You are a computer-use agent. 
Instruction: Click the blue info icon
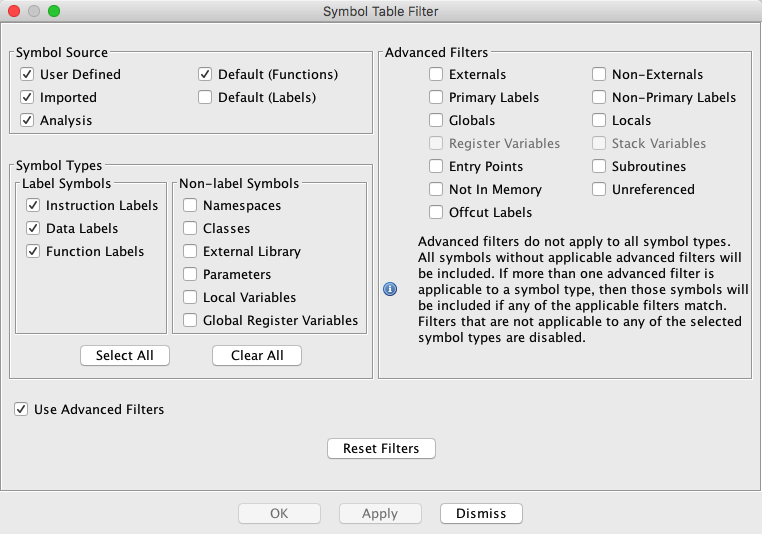[x=390, y=289]
